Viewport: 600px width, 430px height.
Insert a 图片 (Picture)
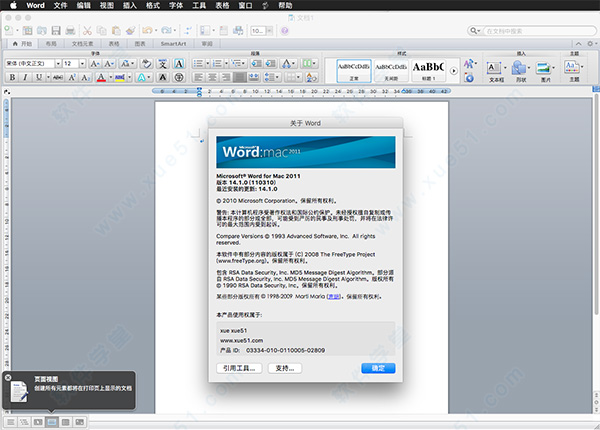pyautogui.click(x=545, y=72)
